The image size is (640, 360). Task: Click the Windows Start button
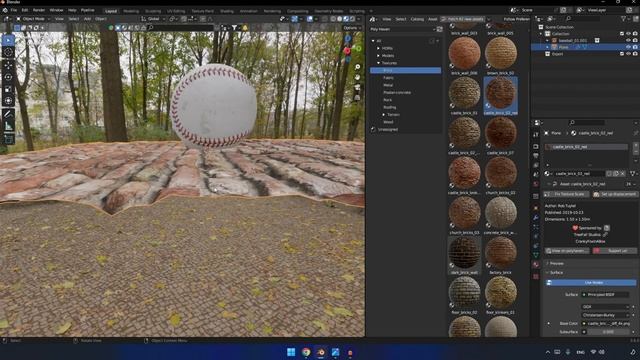[x=291, y=352]
